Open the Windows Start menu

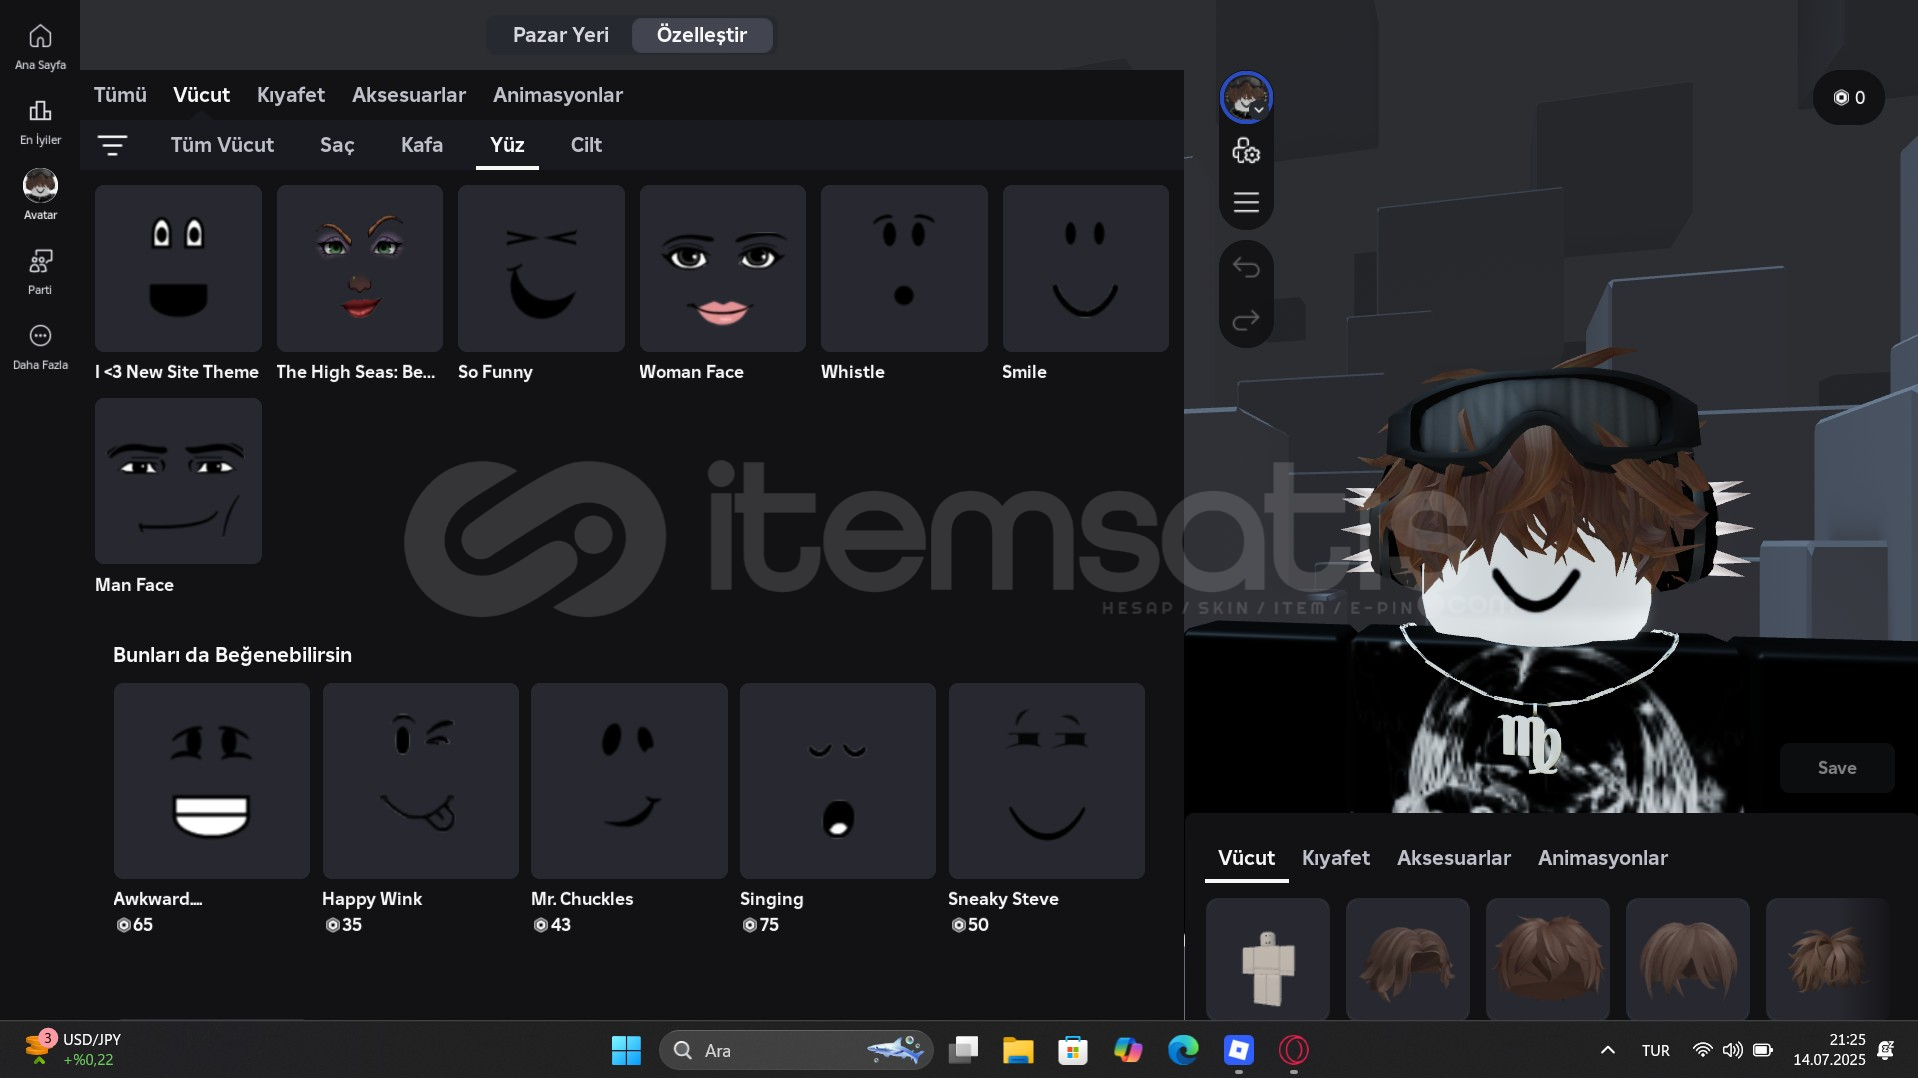pos(626,1050)
